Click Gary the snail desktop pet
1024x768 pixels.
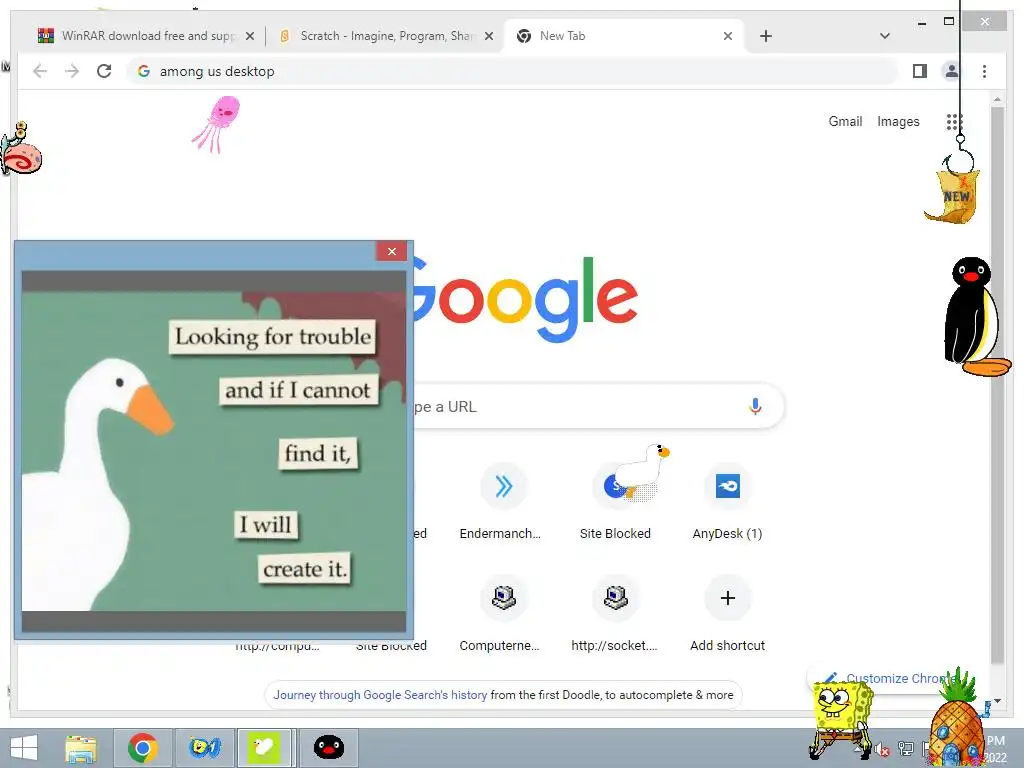21,149
